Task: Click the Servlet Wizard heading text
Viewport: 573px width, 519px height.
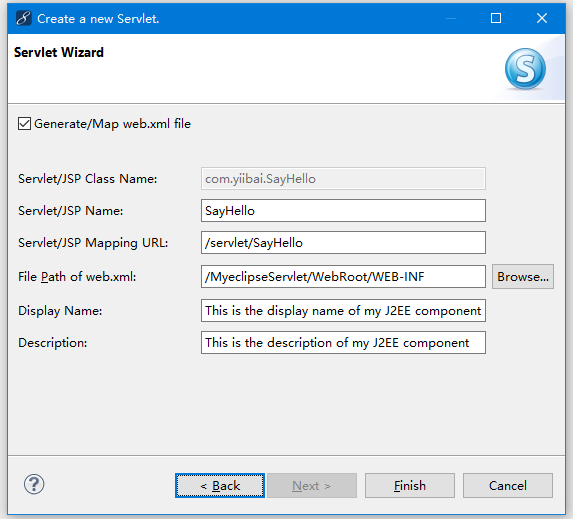Action: pyautogui.click(x=59, y=52)
